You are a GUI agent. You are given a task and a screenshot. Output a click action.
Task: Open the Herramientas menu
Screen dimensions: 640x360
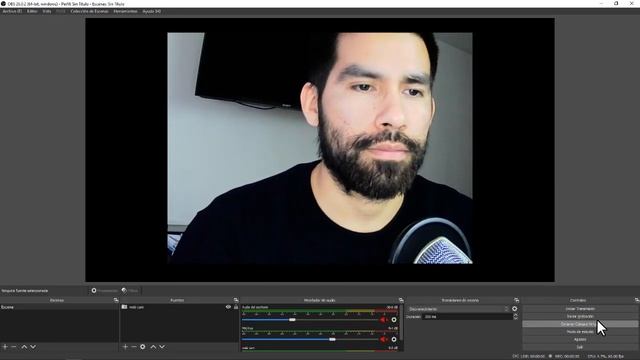tap(125, 11)
